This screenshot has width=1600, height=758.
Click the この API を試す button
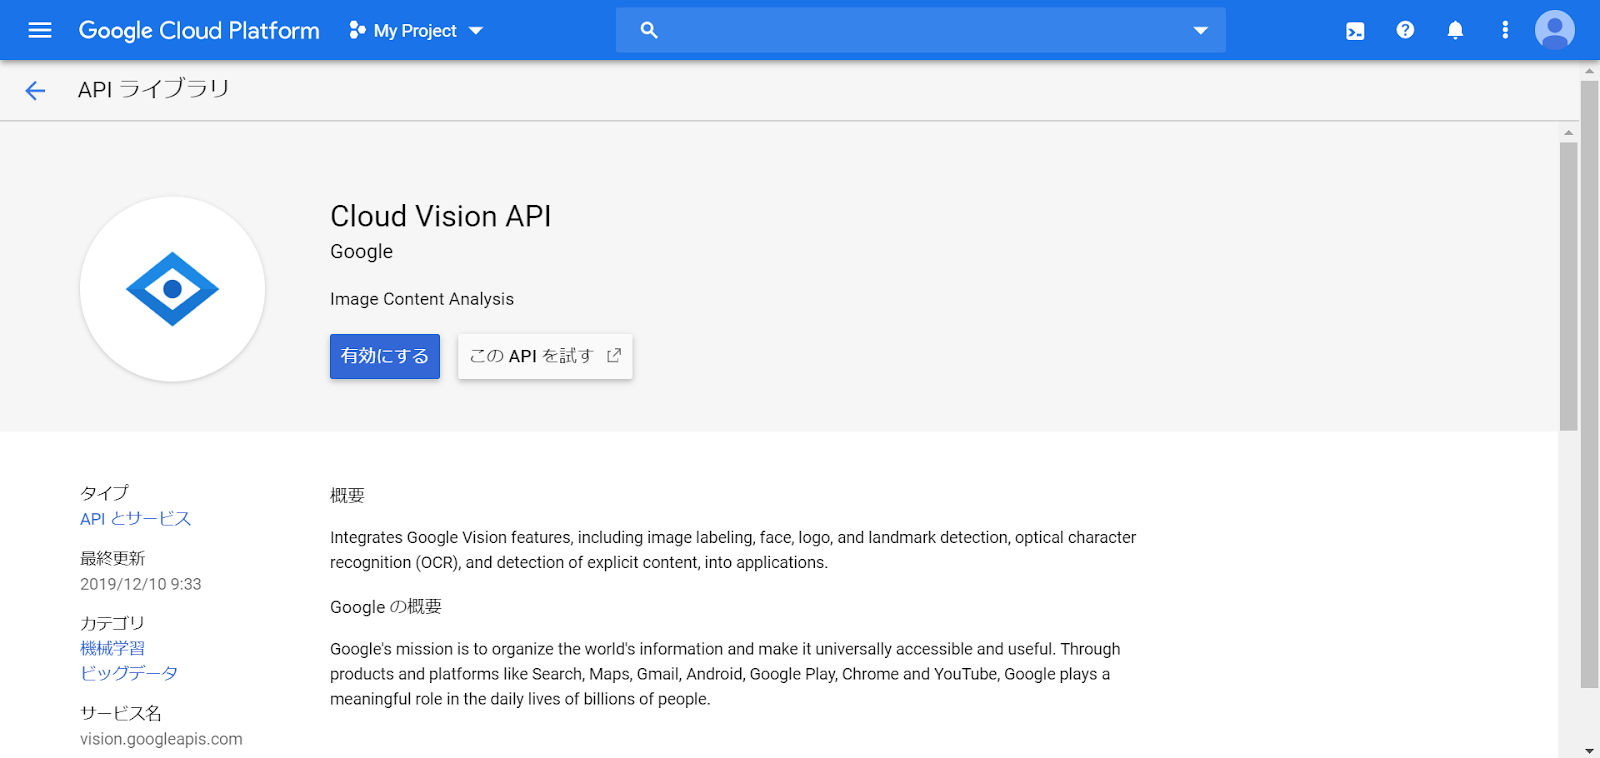click(545, 356)
